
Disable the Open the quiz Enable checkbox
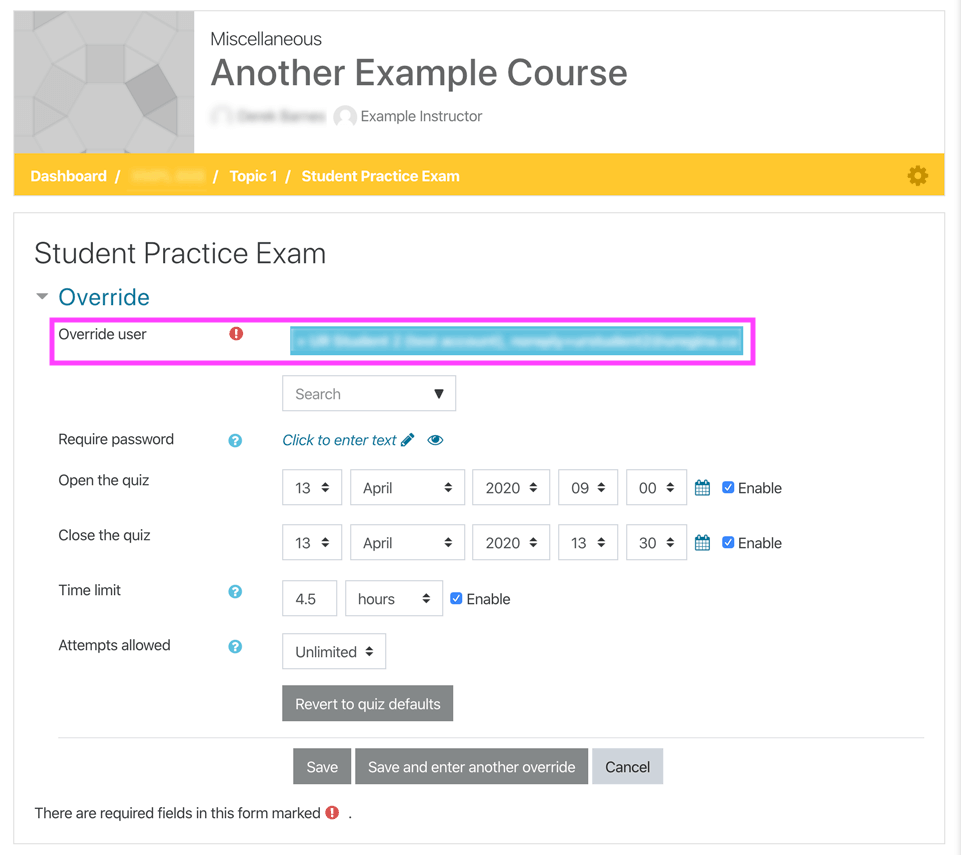726,487
